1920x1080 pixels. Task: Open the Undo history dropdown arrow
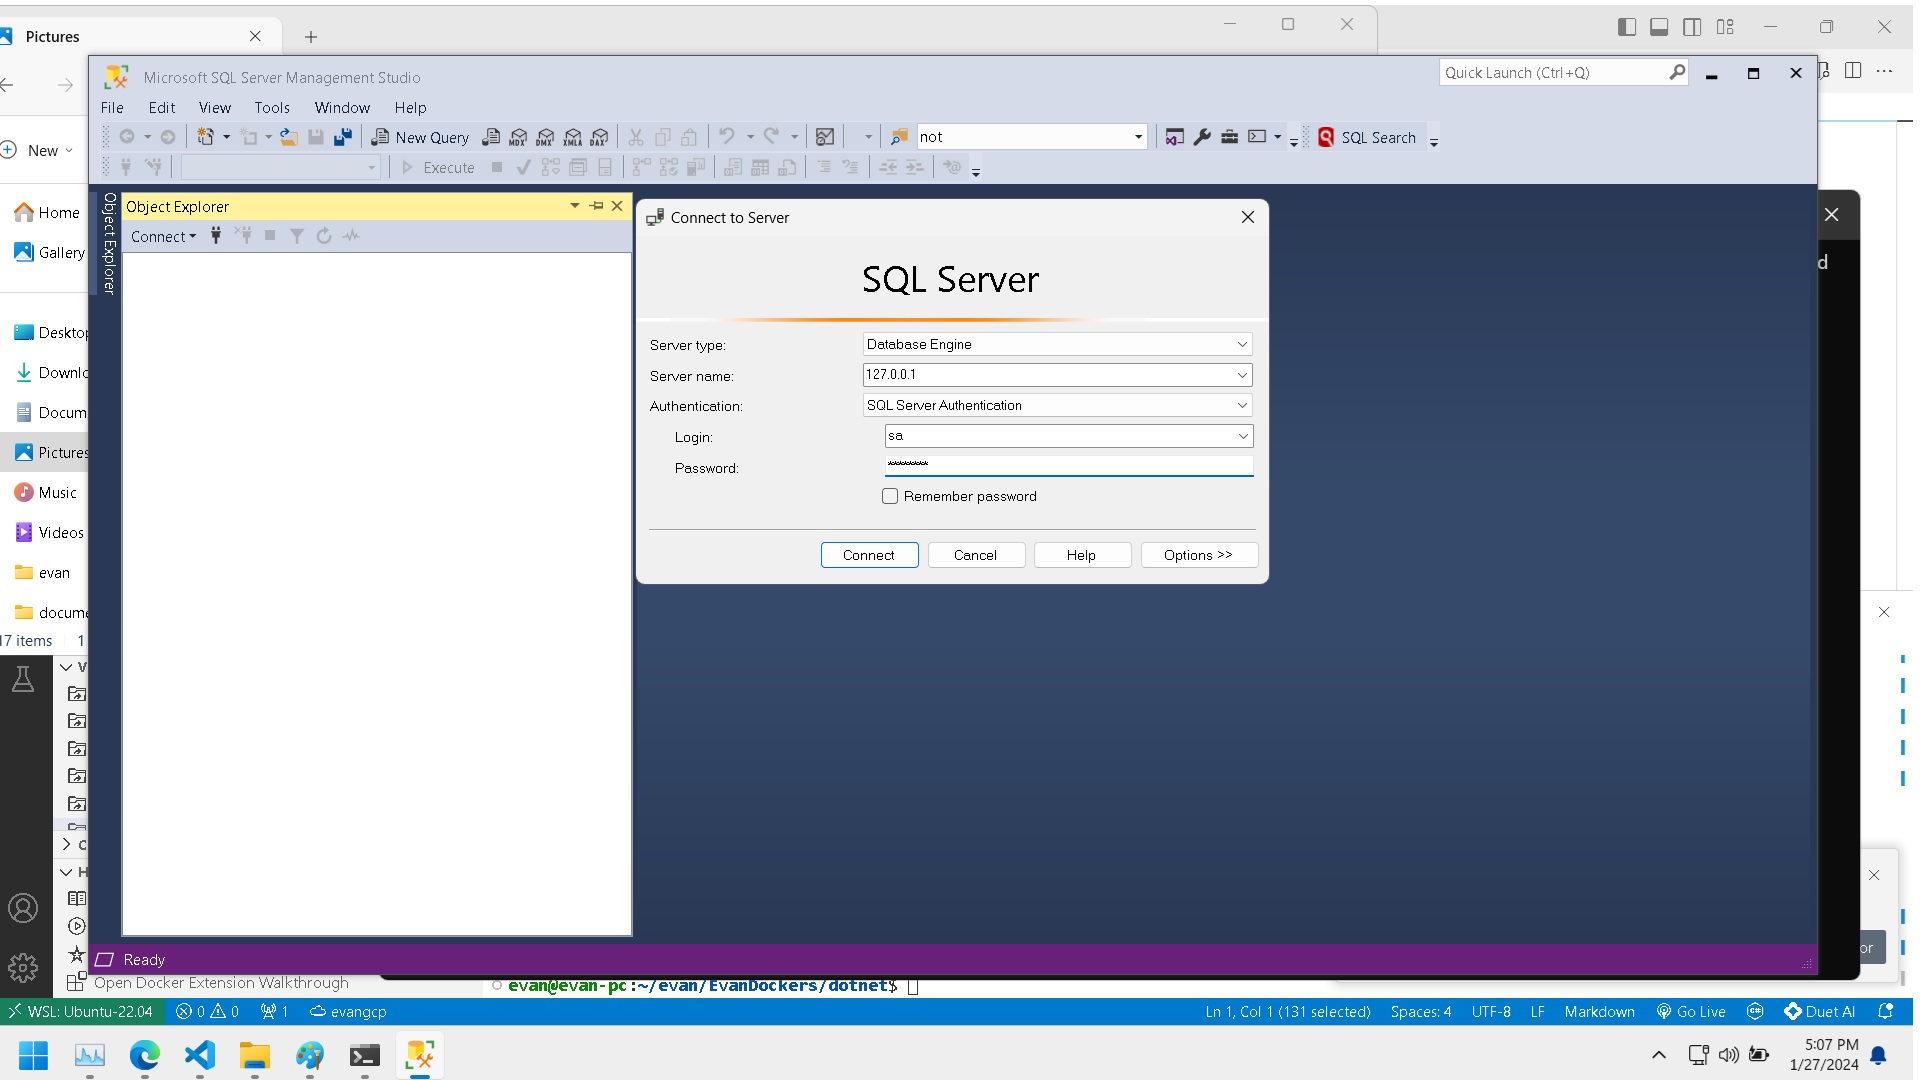click(x=750, y=137)
